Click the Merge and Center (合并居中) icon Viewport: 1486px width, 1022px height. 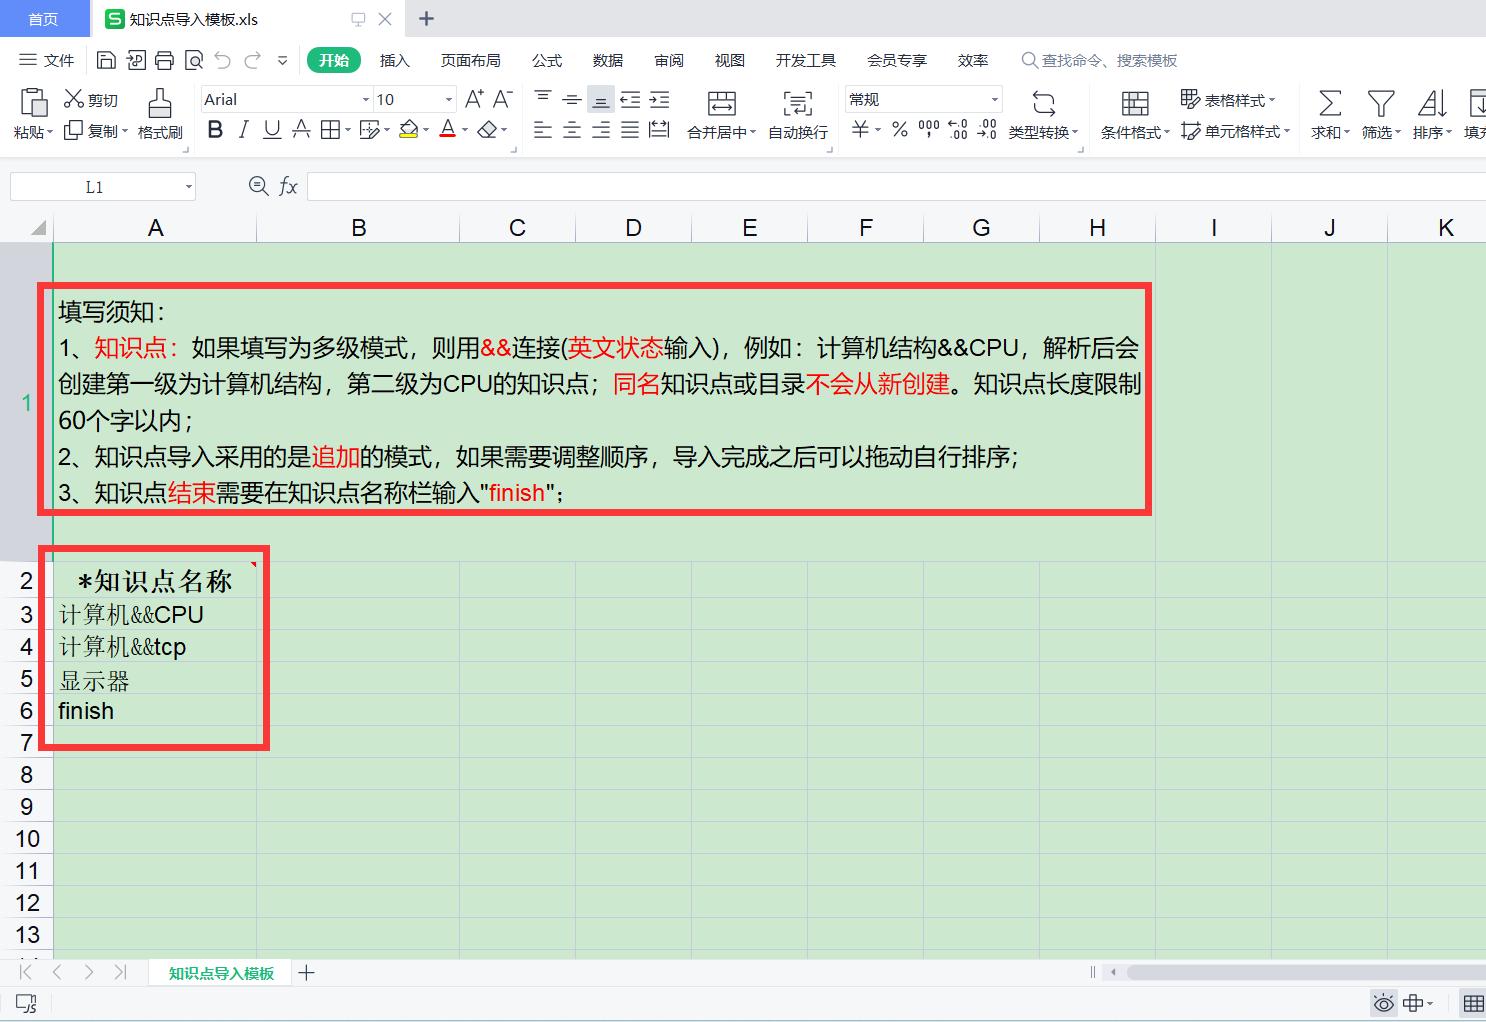click(x=721, y=103)
